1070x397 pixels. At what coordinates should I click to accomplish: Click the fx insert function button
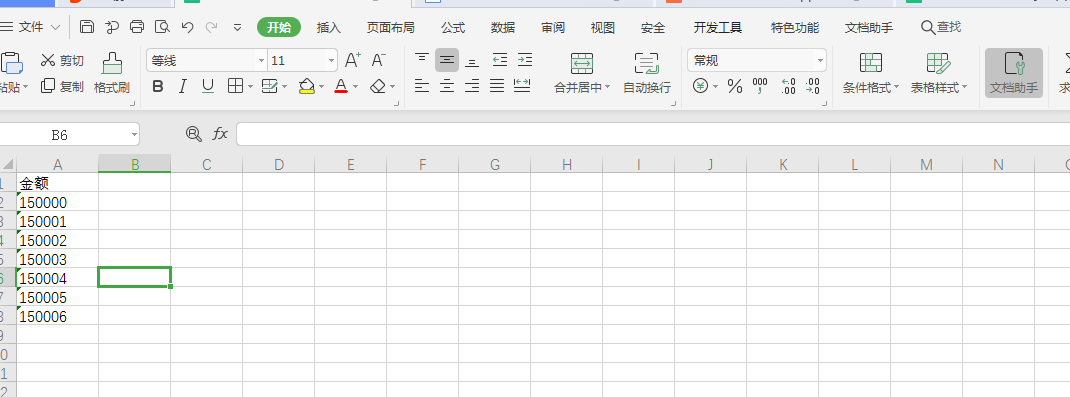coord(220,134)
